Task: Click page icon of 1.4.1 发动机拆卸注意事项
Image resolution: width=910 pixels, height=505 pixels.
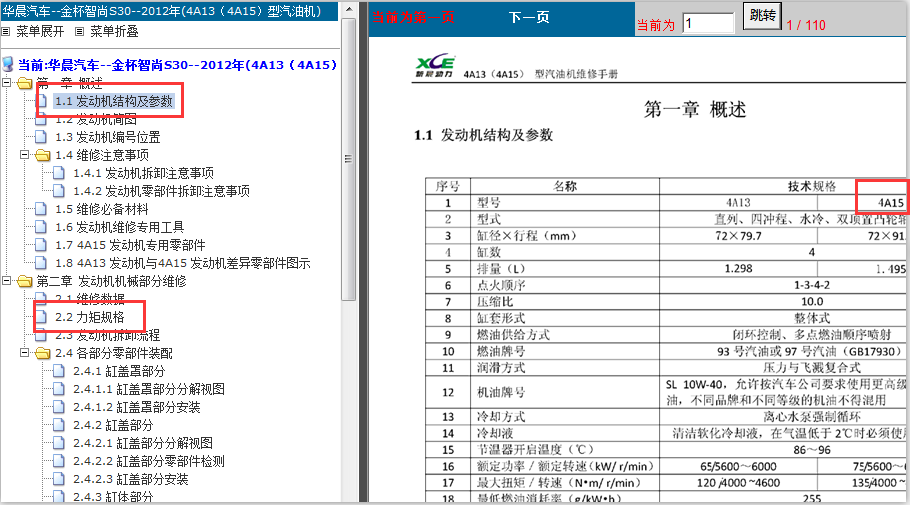Action: [x=59, y=173]
